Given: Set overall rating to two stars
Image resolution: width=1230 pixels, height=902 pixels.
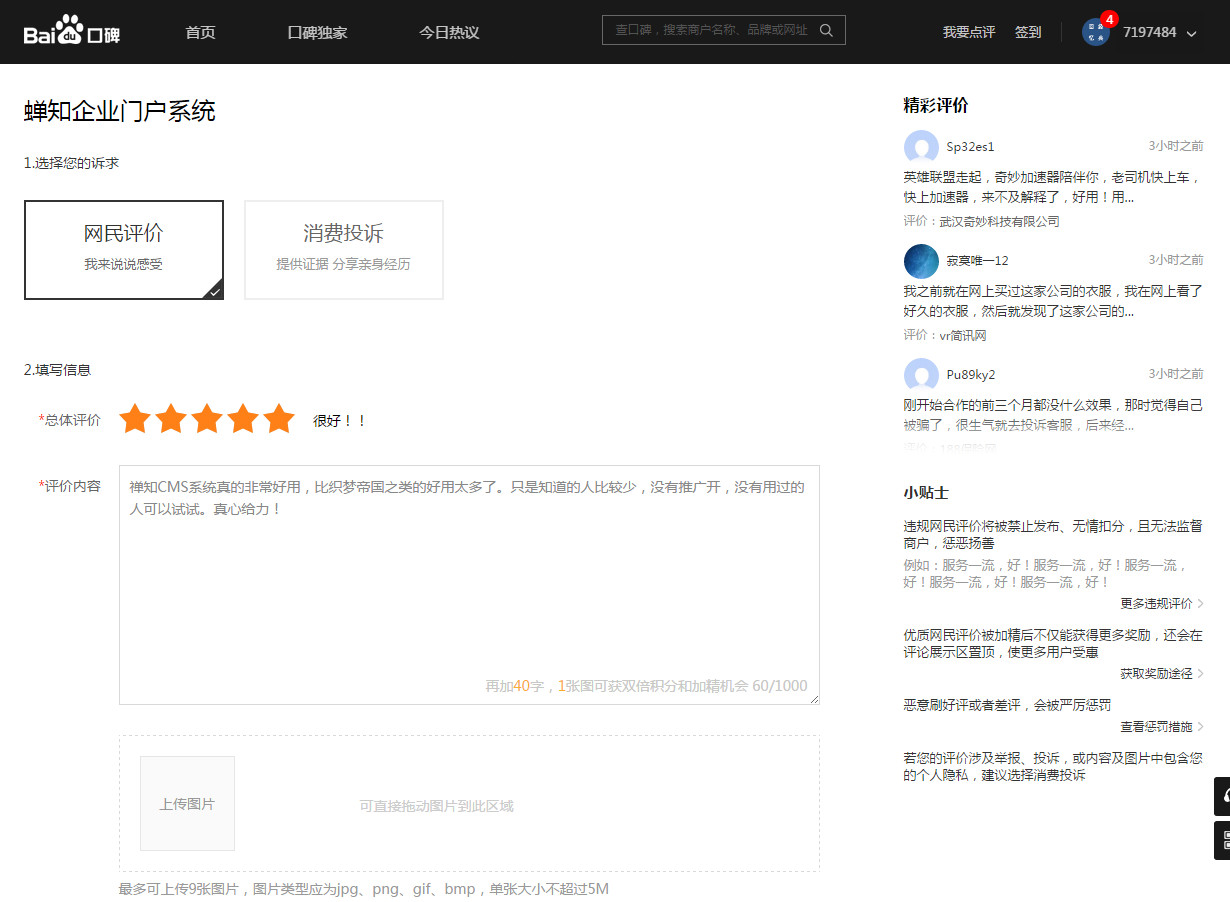Looking at the screenshot, I should coord(170,419).
